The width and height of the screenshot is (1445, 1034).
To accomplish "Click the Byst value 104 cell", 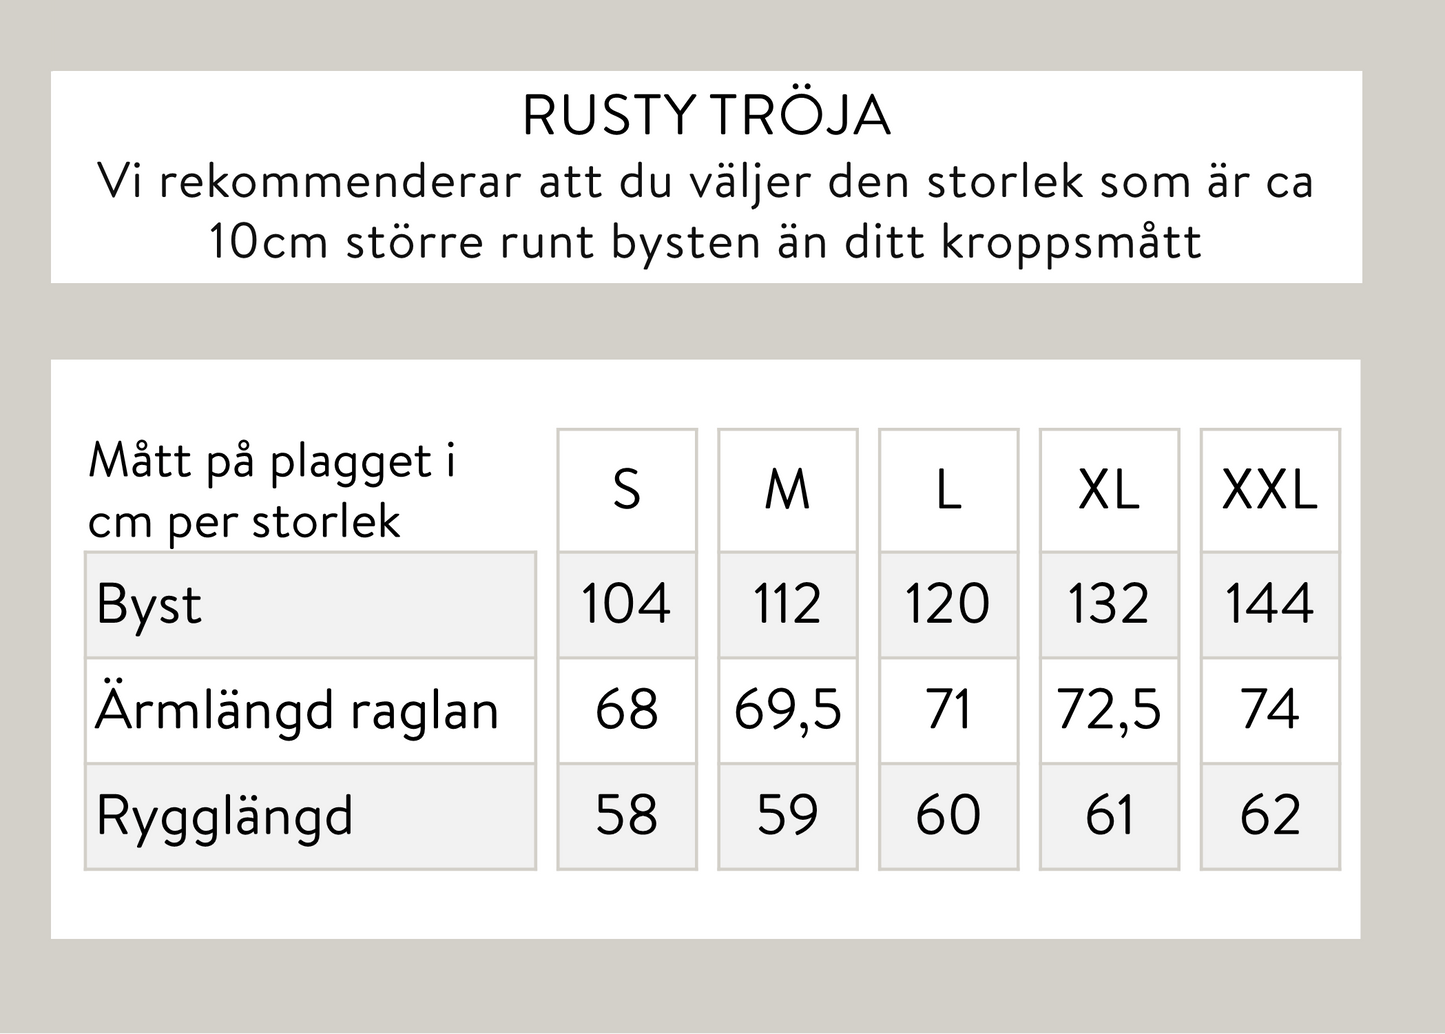I will 627,605.
